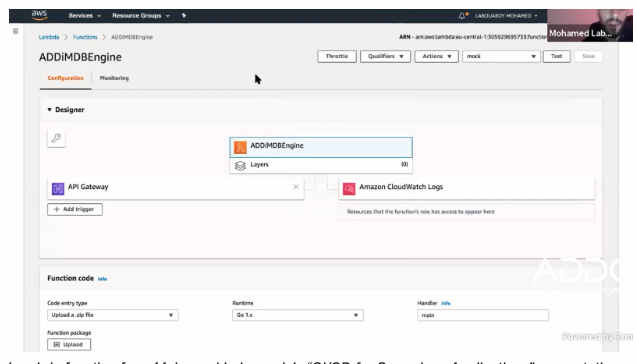The height and width of the screenshot is (364, 637).
Task: Click the Handler input field
Action: pyautogui.click(x=483, y=315)
